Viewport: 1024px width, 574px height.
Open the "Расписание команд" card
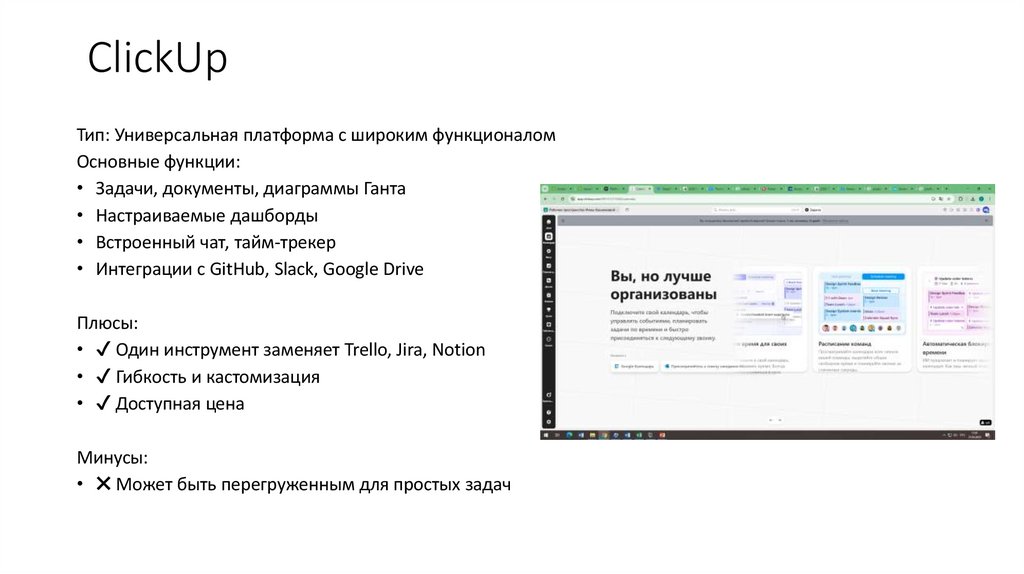pos(861,319)
